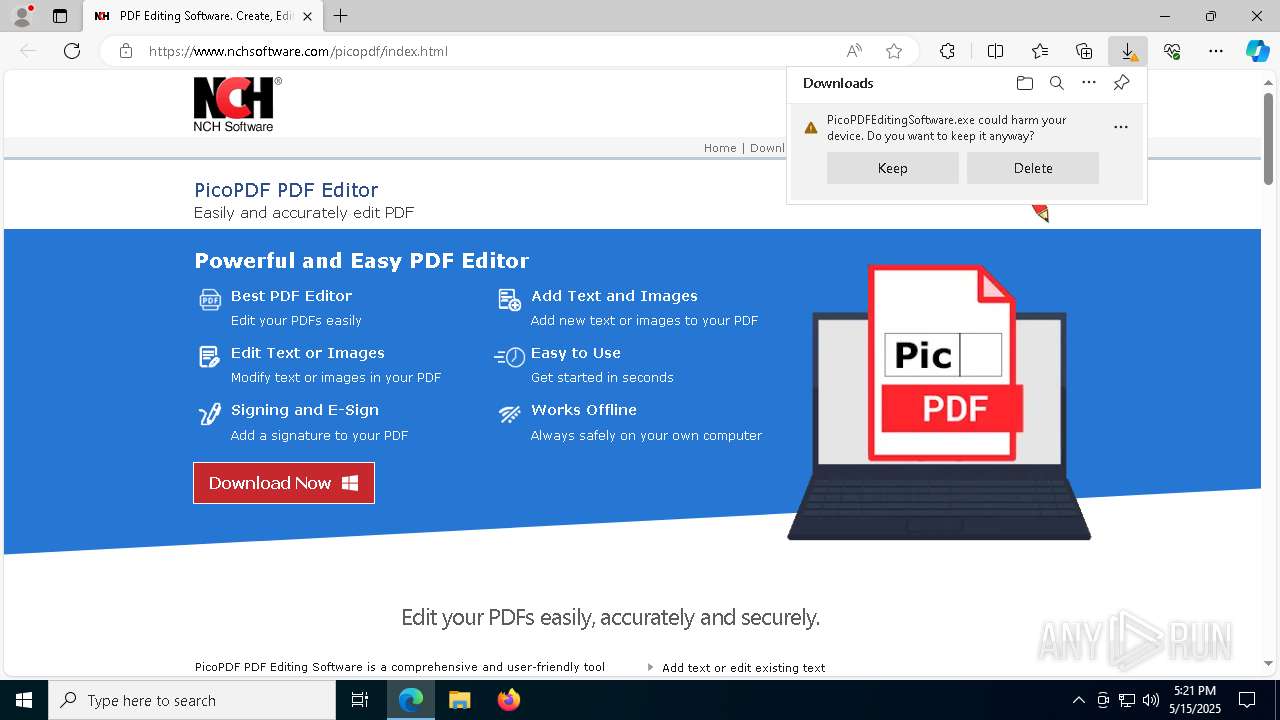
Task: Click Best PDF Editor feature icon
Action: 210,300
